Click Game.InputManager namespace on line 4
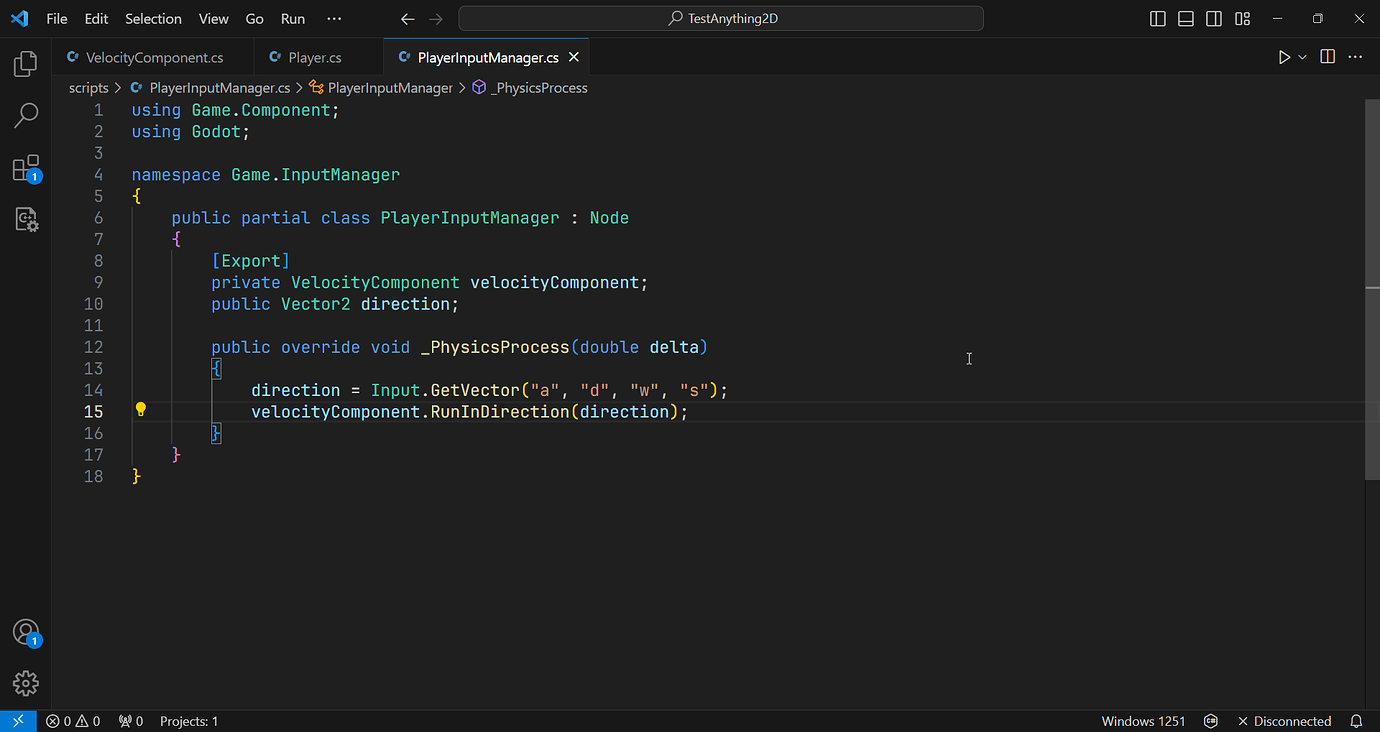The width and height of the screenshot is (1380, 732). click(x=315, y=175)
